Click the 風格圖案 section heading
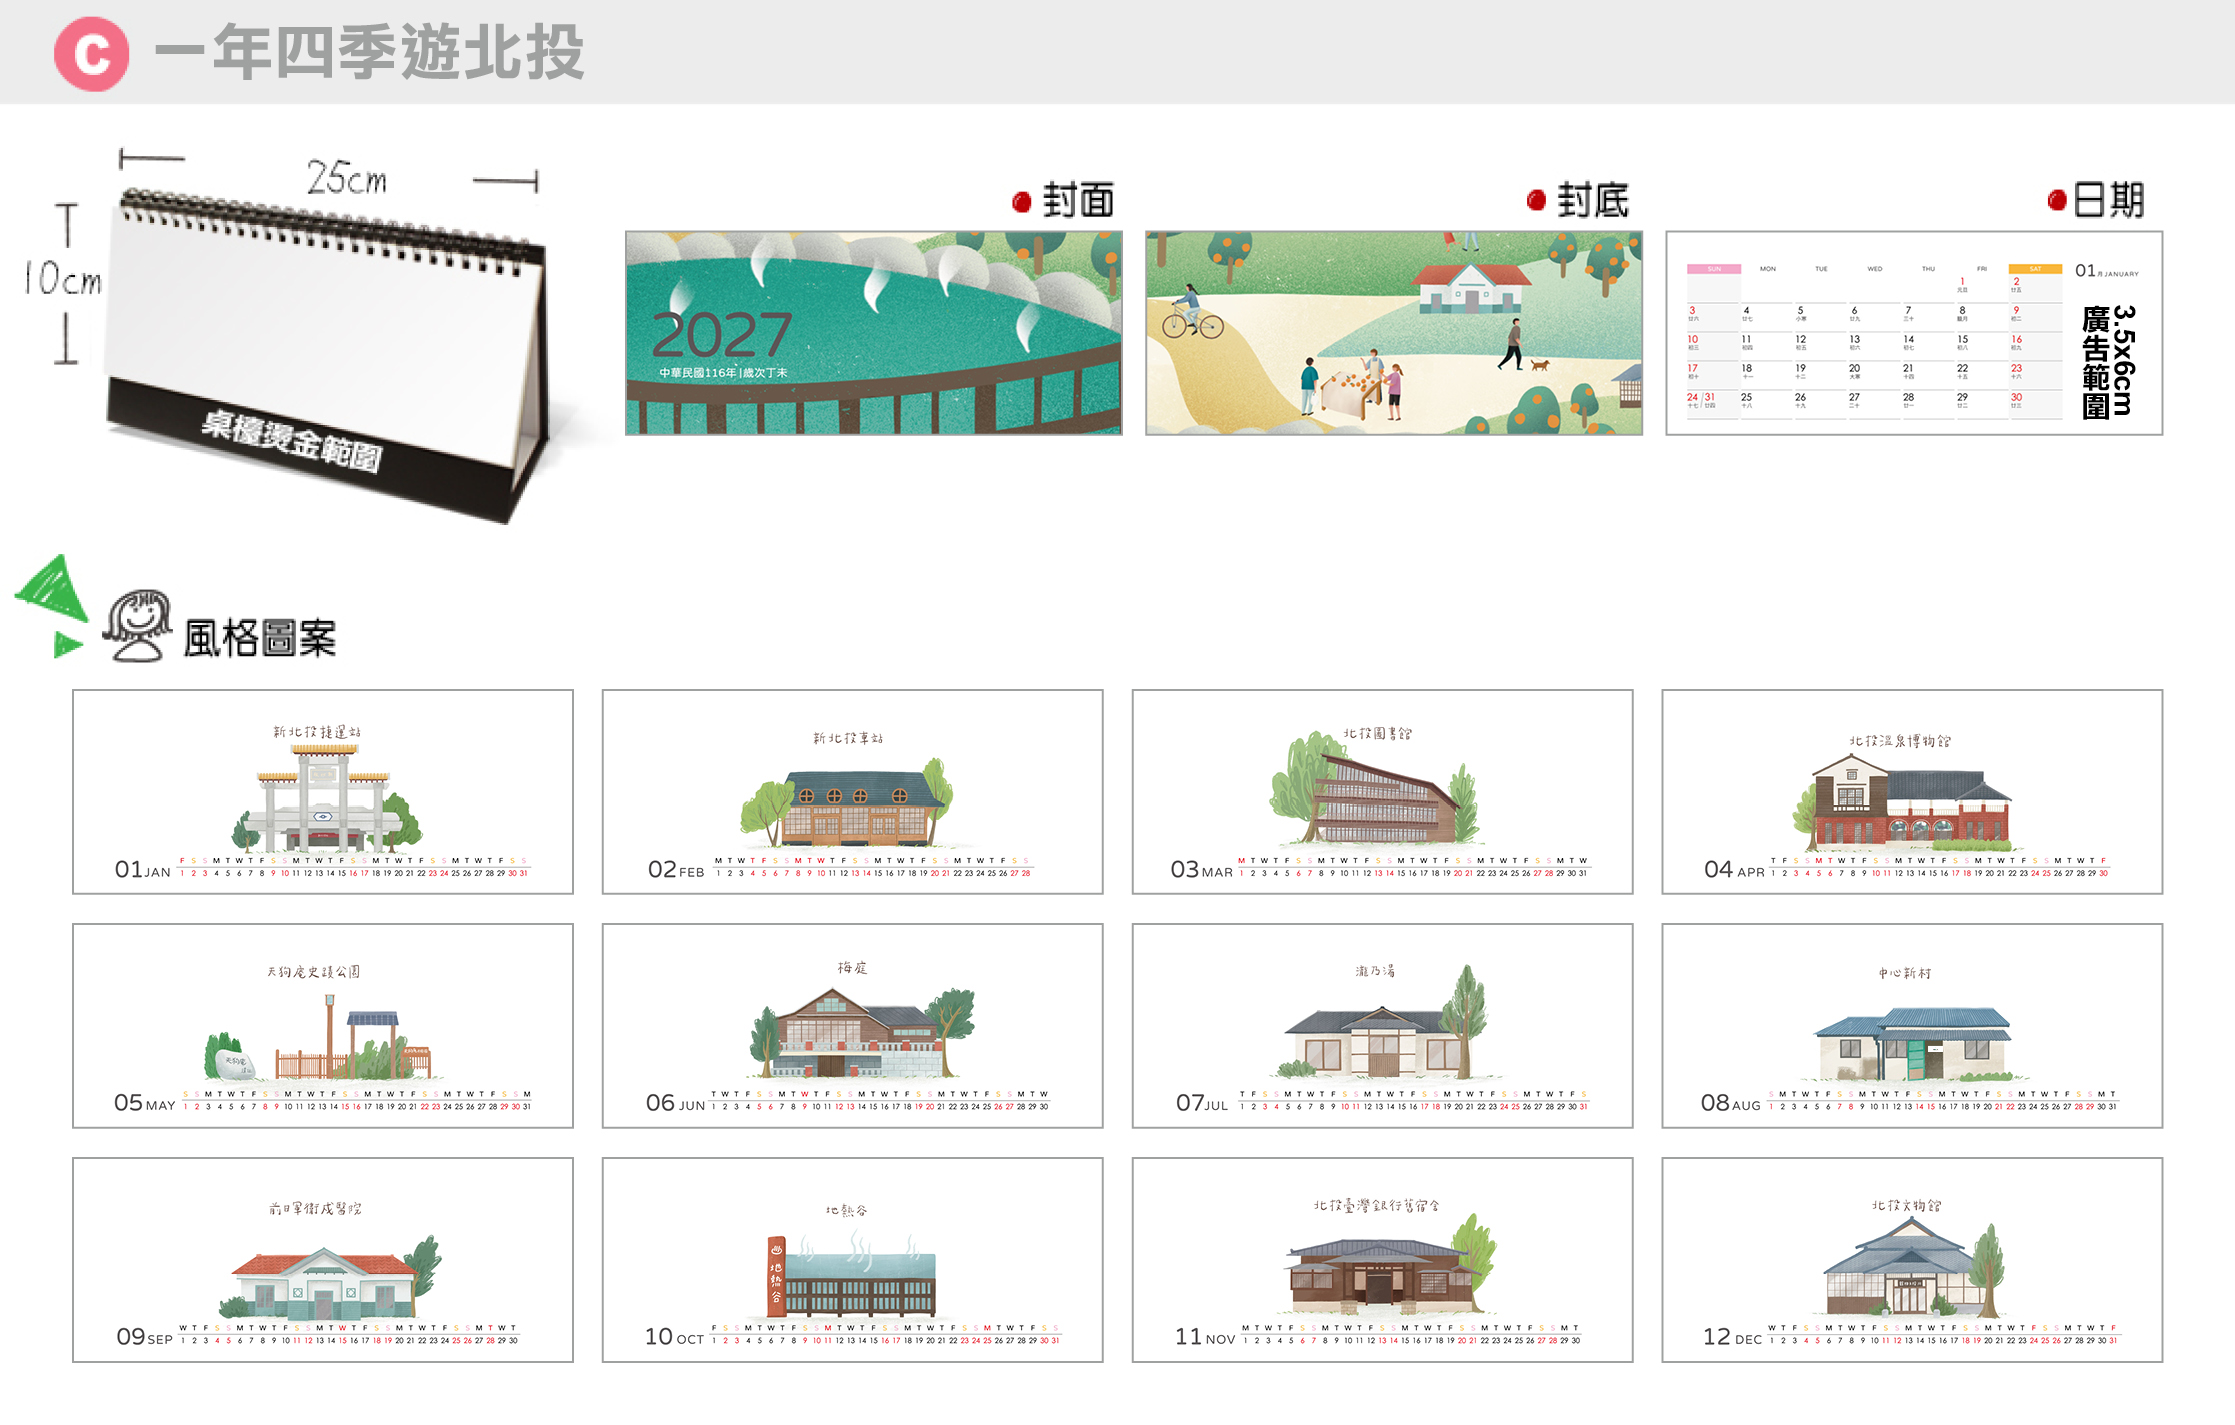This screenshot has width=2235, height=1425. coord(260,638)
